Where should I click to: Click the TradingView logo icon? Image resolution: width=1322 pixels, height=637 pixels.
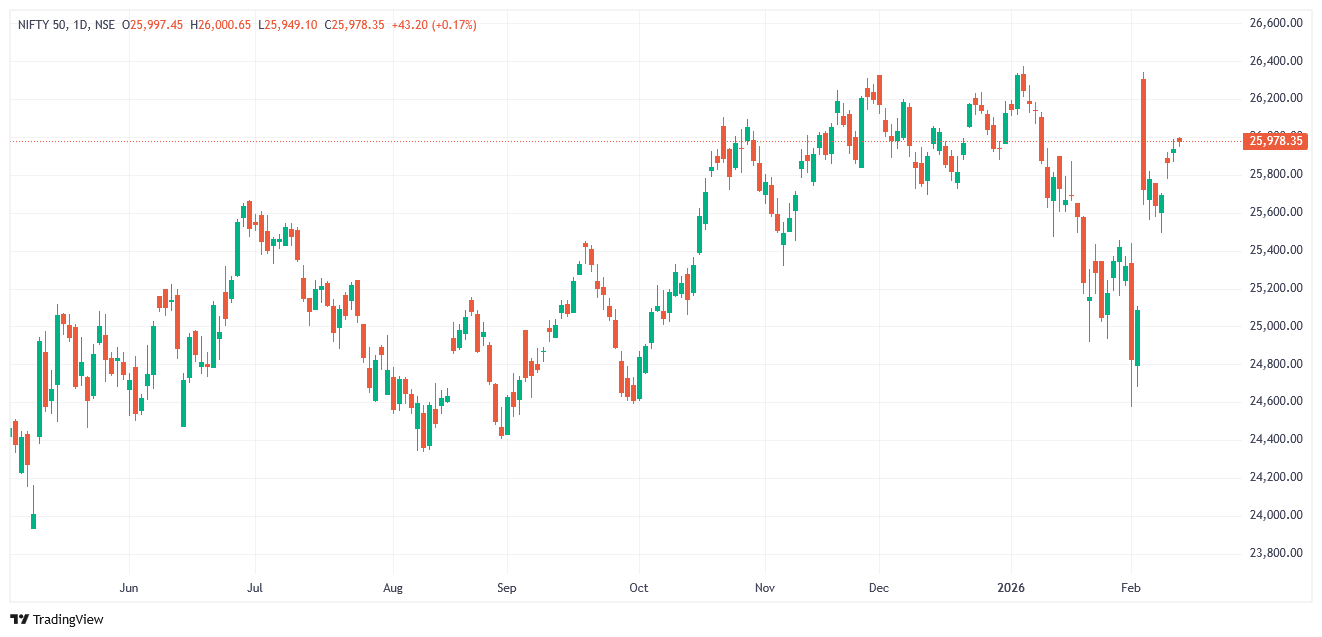20,619
